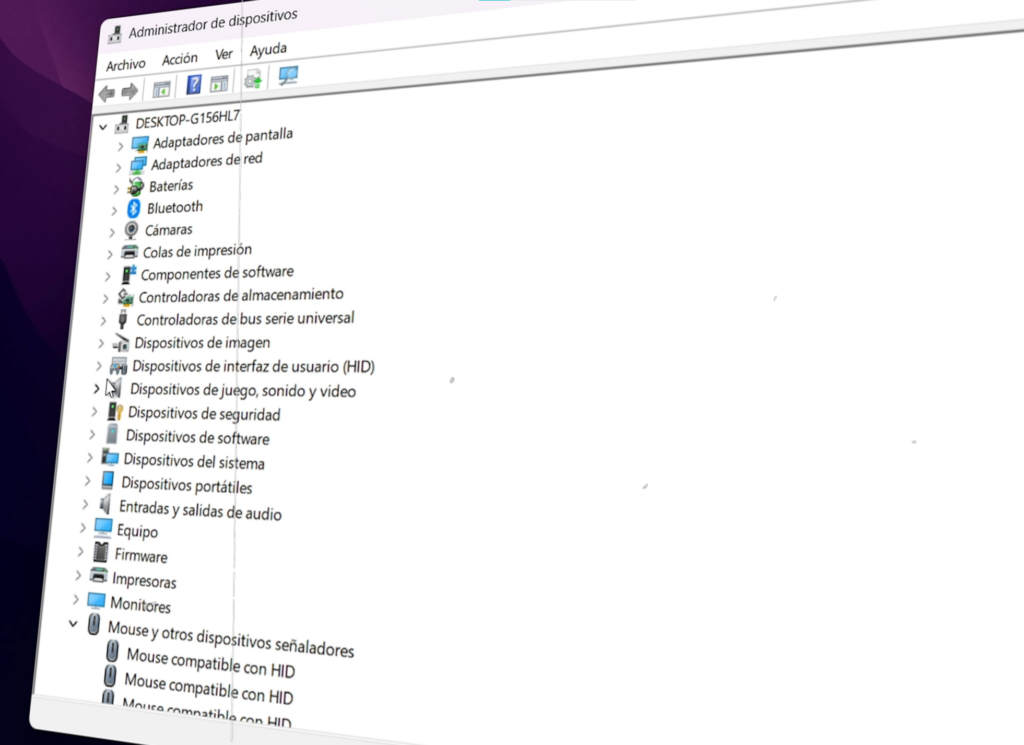Click the forward arrow in the toolbar

point(130,92)
